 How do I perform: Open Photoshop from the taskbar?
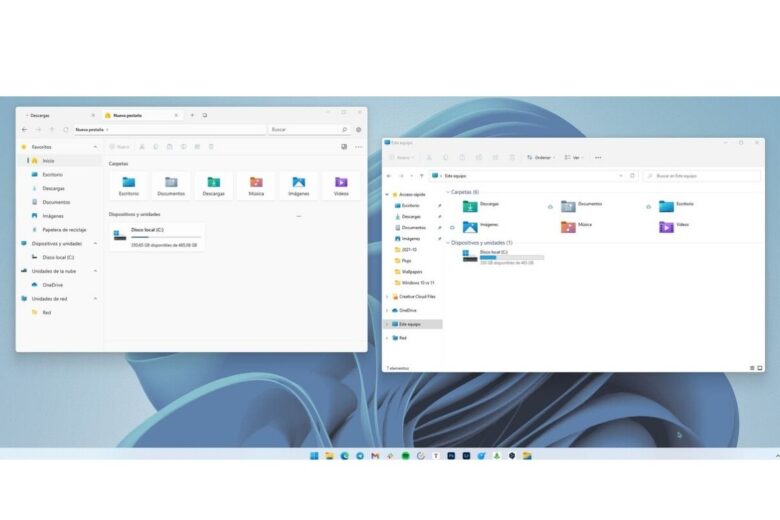tap(451, 455)
